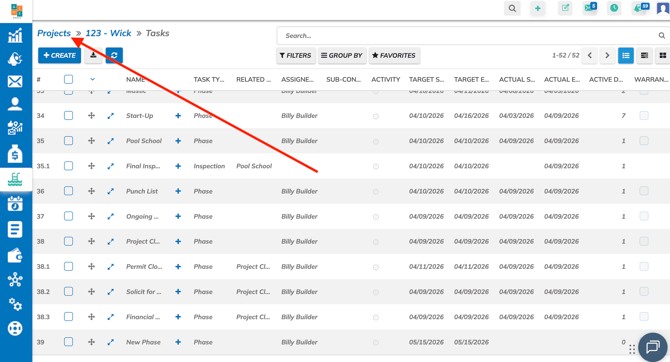
Task: Check the row 35 Pool School checkbox
Action: point(68,141)
